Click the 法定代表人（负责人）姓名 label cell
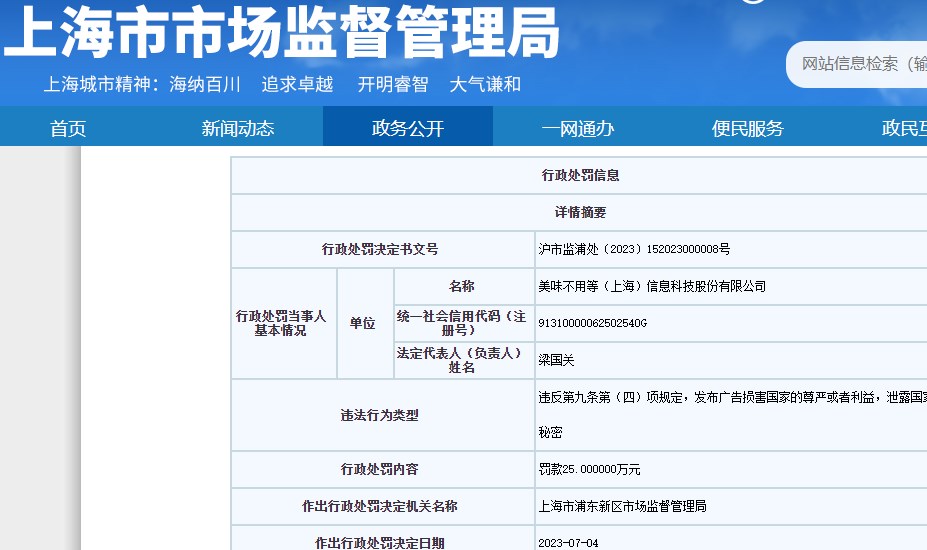927x550 pixels. click(x=464, y=360)
